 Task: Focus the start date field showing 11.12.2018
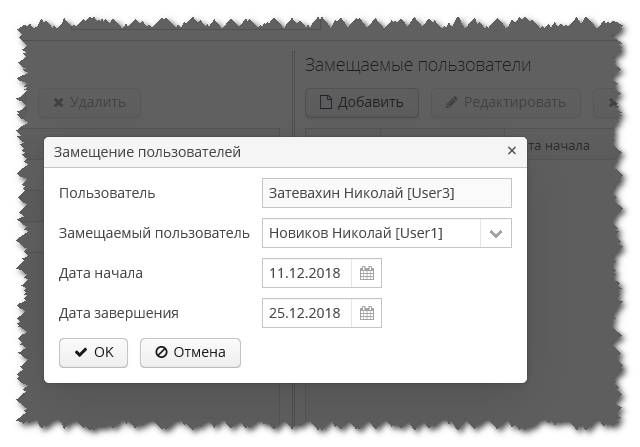coord(306,273)
